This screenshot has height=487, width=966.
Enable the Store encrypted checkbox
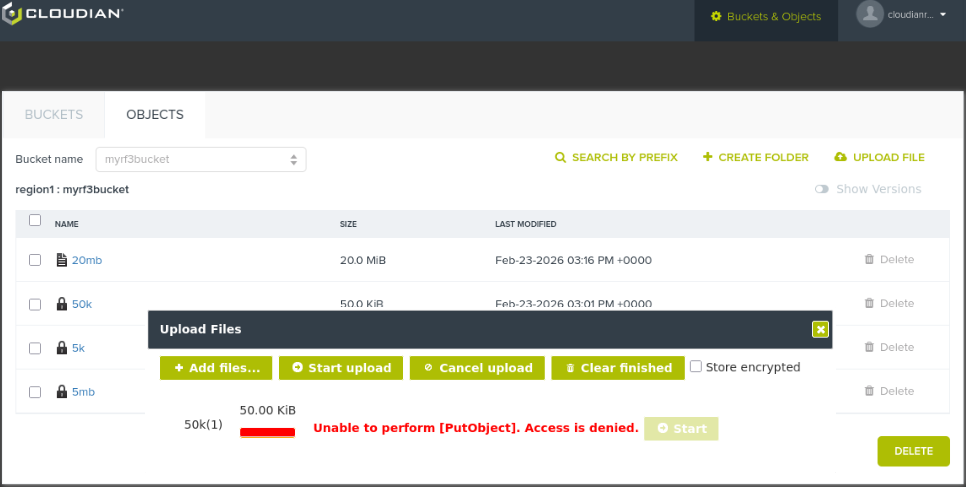coord(696,367)
